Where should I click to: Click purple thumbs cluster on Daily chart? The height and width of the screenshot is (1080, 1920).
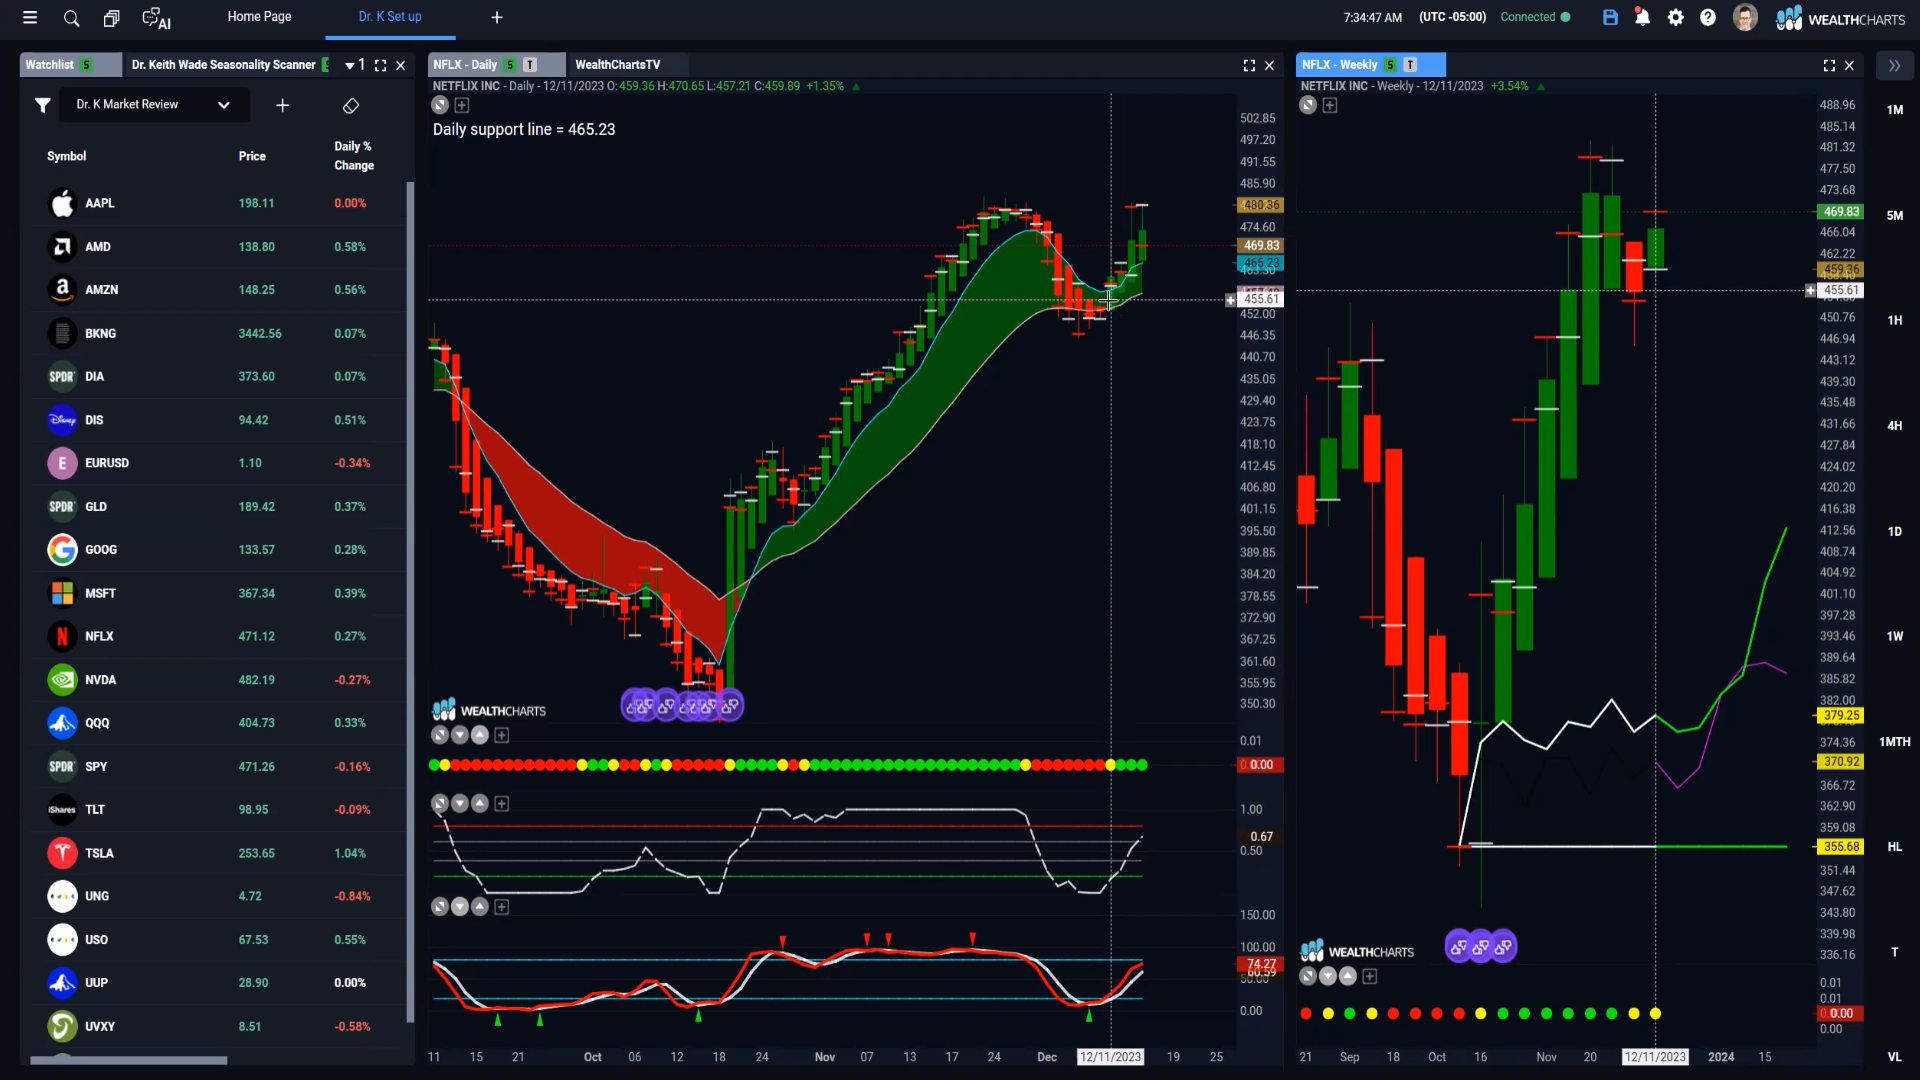682,705
